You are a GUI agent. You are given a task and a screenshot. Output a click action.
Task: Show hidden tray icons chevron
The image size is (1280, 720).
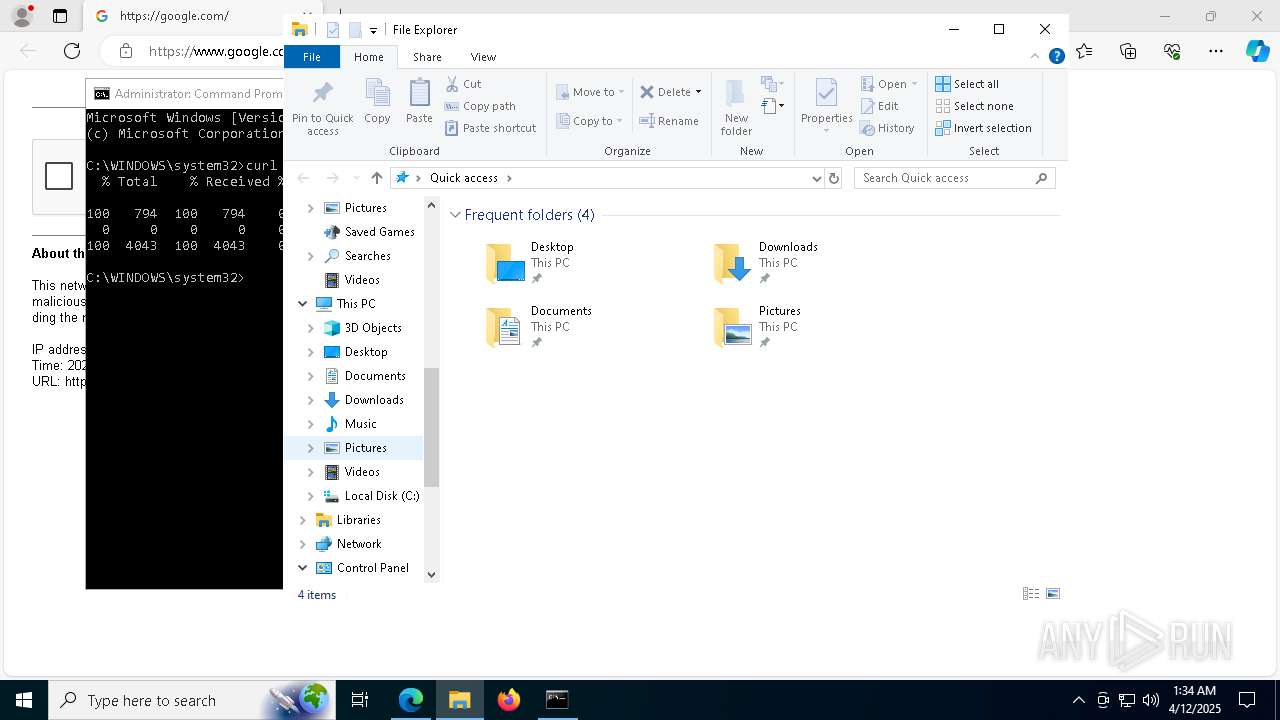click(x=1078, y=700)
